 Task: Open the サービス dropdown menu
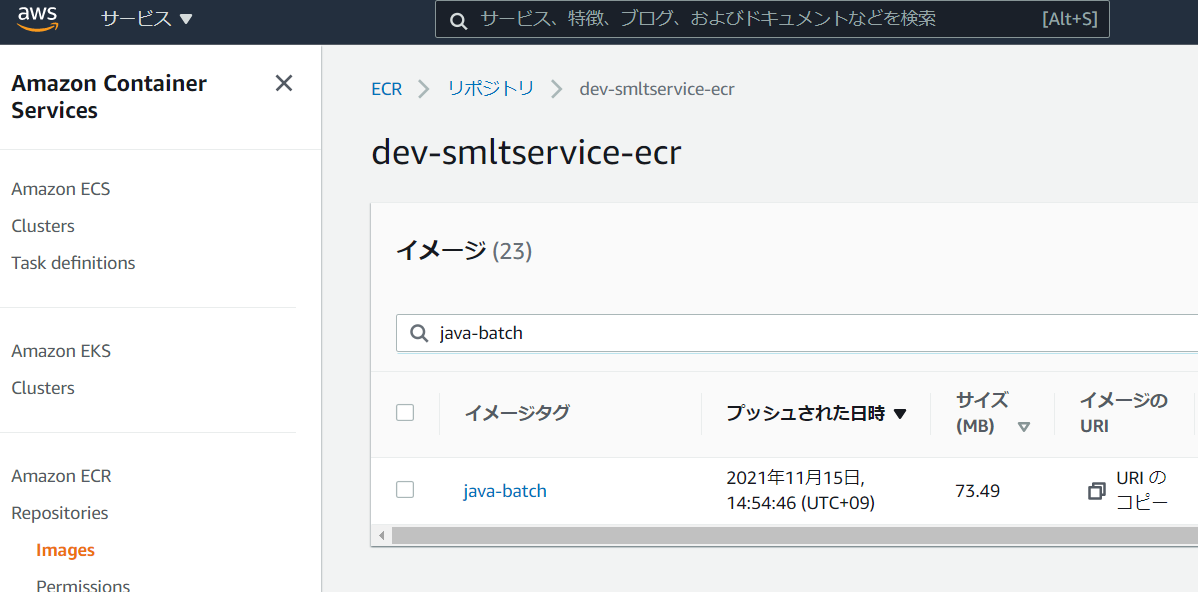tap(146, 20)
